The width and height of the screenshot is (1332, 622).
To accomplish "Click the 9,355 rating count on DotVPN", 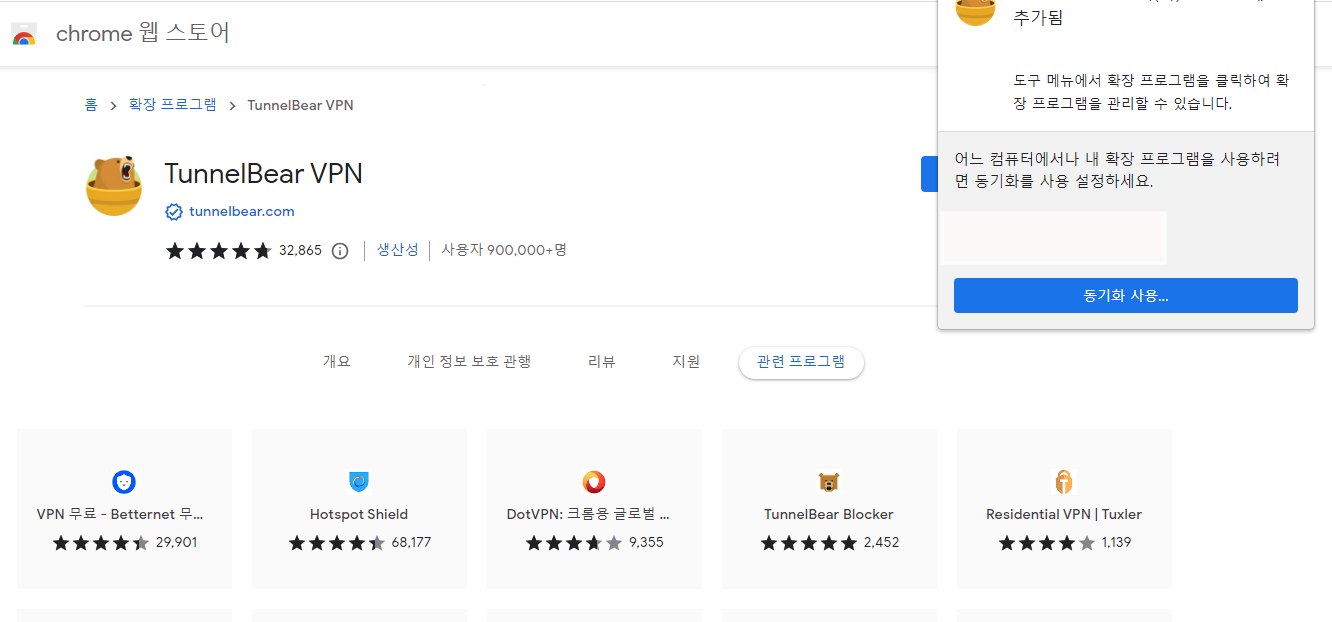I will [646, 543].
